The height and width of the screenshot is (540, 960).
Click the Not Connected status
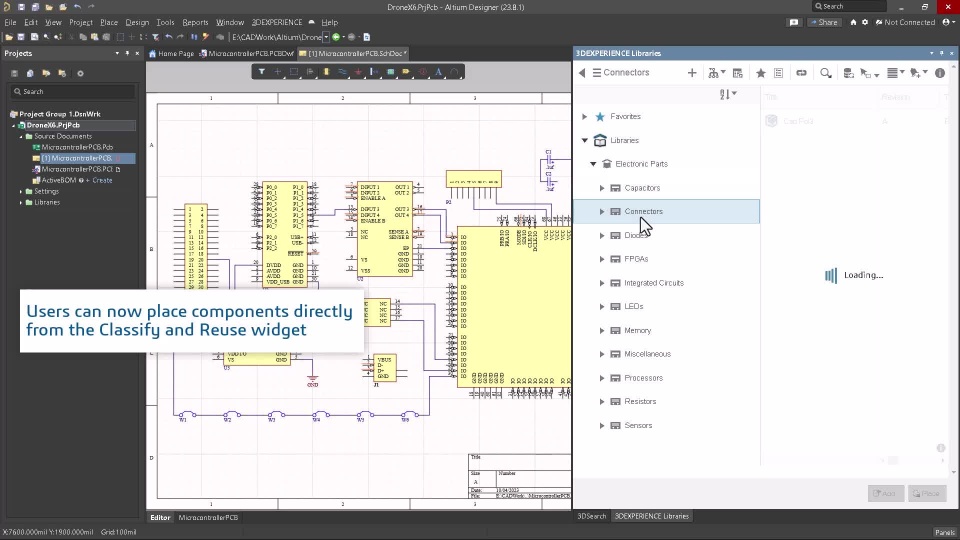pyautogui.click(x=905, y=22)
